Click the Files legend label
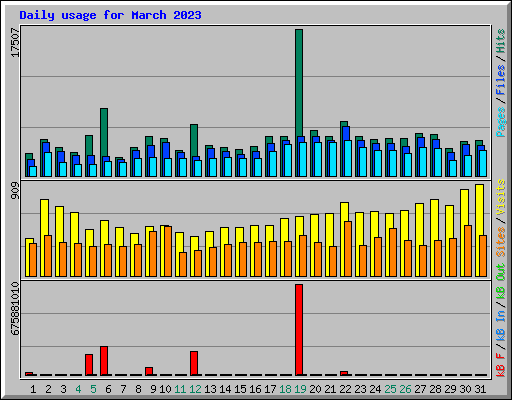The image size is (512, 400). click(x=500, y=80)
